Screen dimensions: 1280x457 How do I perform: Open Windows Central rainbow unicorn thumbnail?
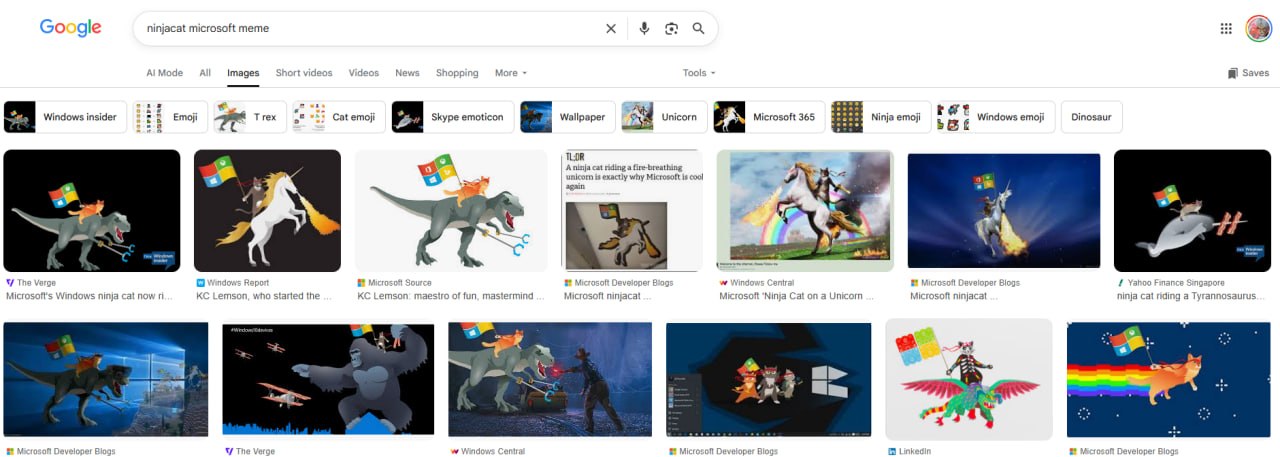(805, 211)
